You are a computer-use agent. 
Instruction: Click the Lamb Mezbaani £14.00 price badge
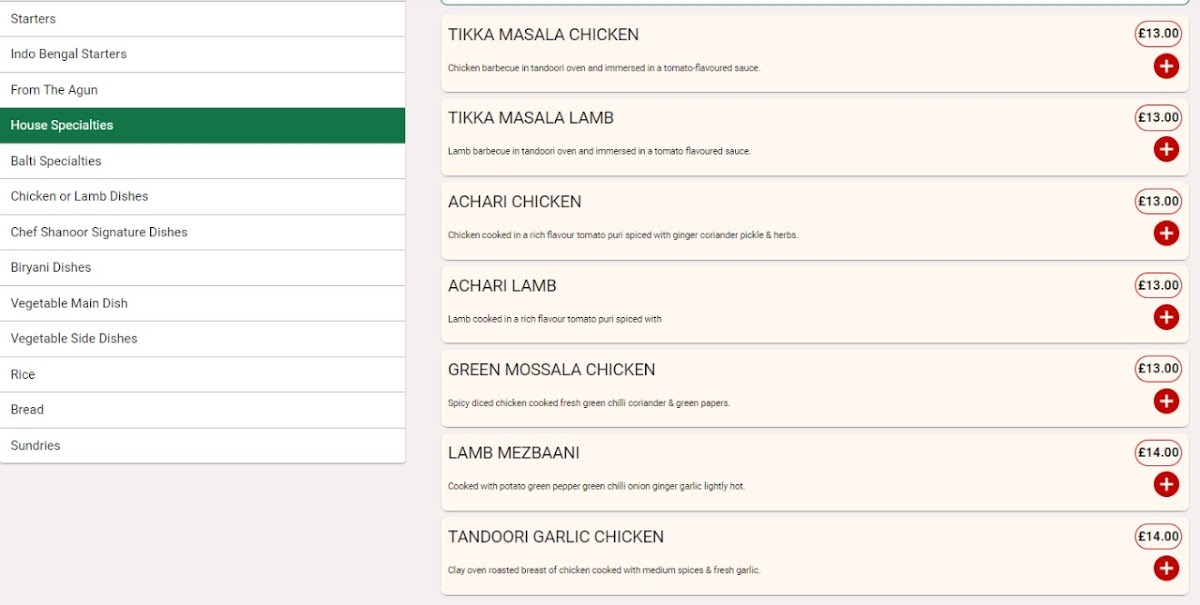point(1158,452)
